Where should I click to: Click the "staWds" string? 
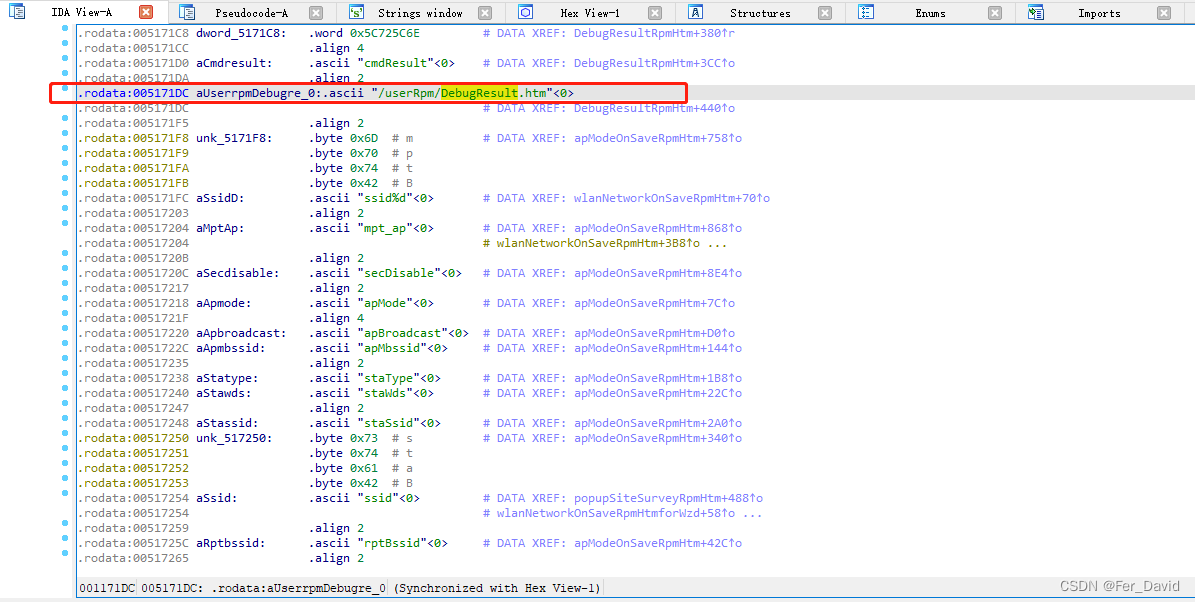click(x=385, y=393)
